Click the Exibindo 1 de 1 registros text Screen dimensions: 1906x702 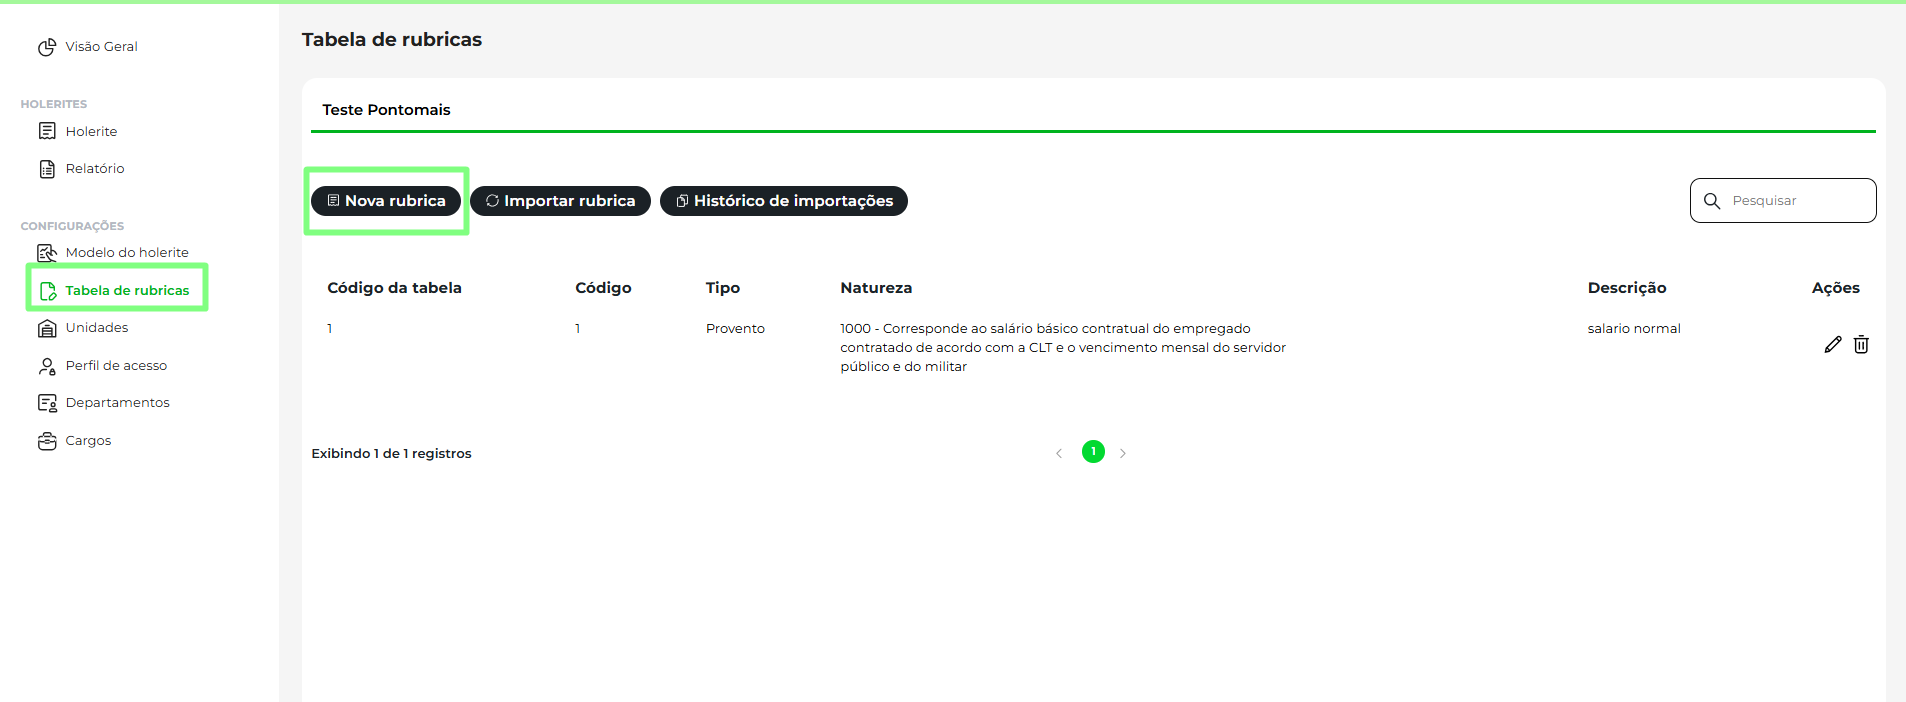click(x=391, y=454)
